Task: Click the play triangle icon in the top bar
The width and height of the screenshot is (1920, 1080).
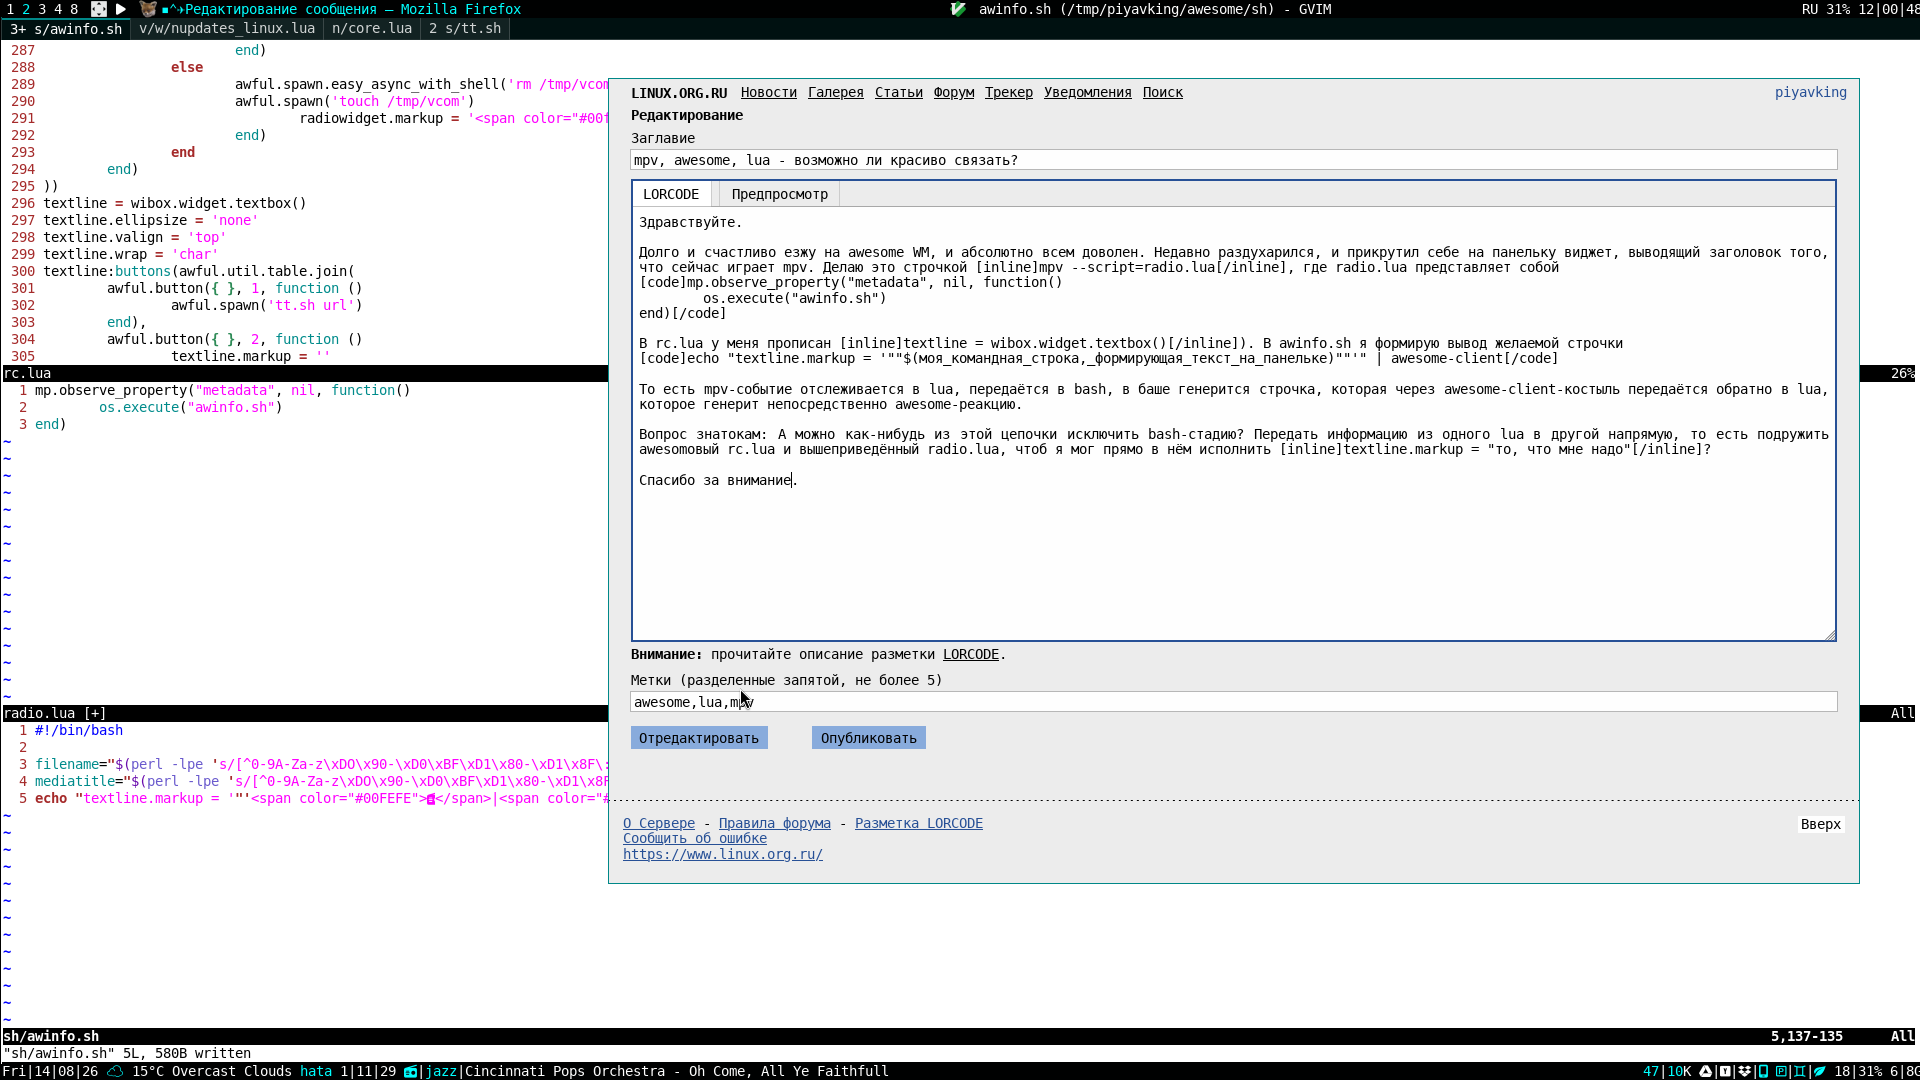Action: (121, 9)
